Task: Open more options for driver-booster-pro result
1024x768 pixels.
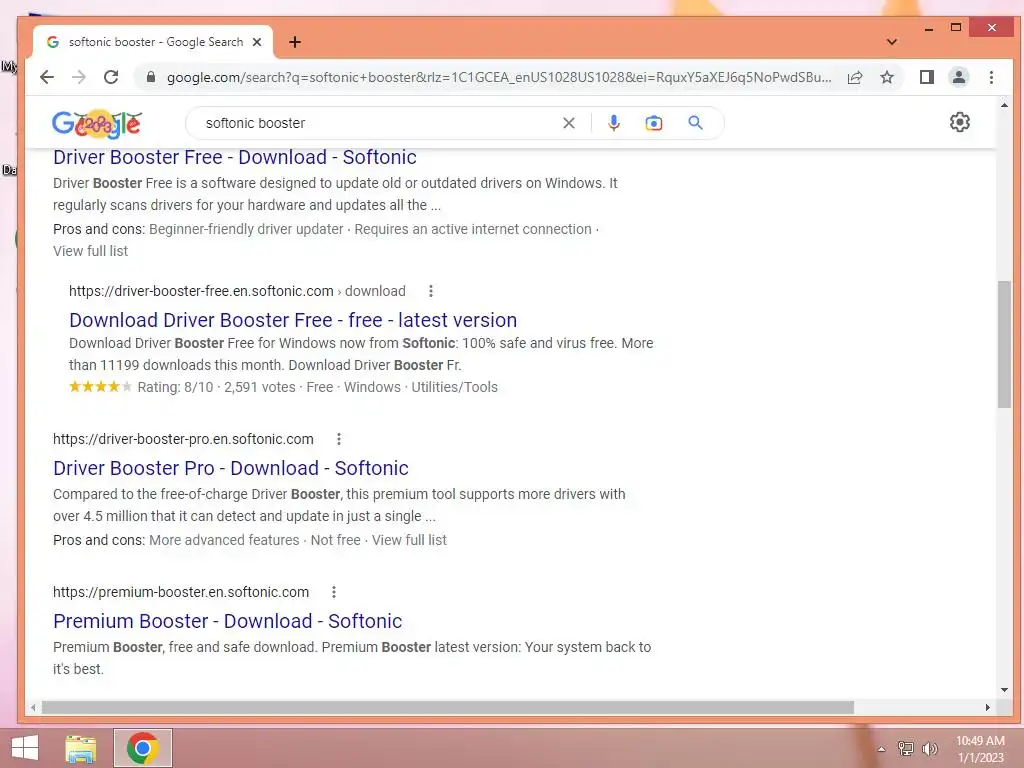Action: 338,439
